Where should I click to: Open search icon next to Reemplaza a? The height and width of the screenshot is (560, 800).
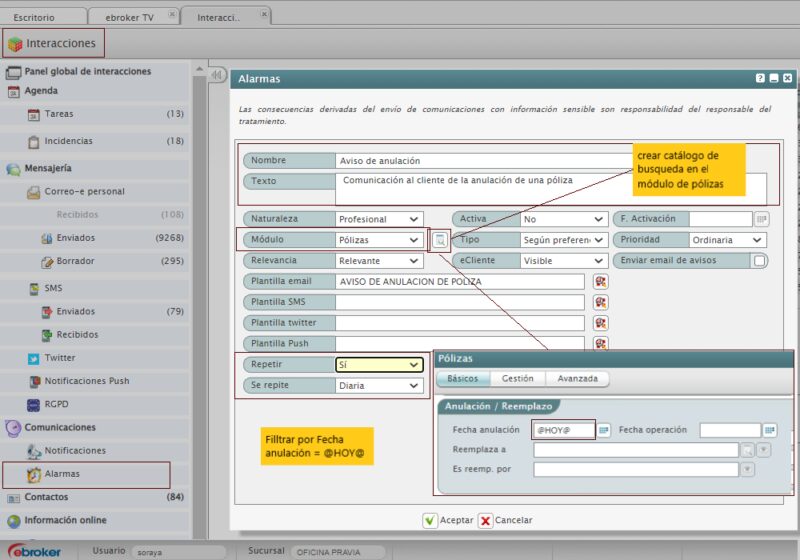pyautogui.click(x=747, y=450)
